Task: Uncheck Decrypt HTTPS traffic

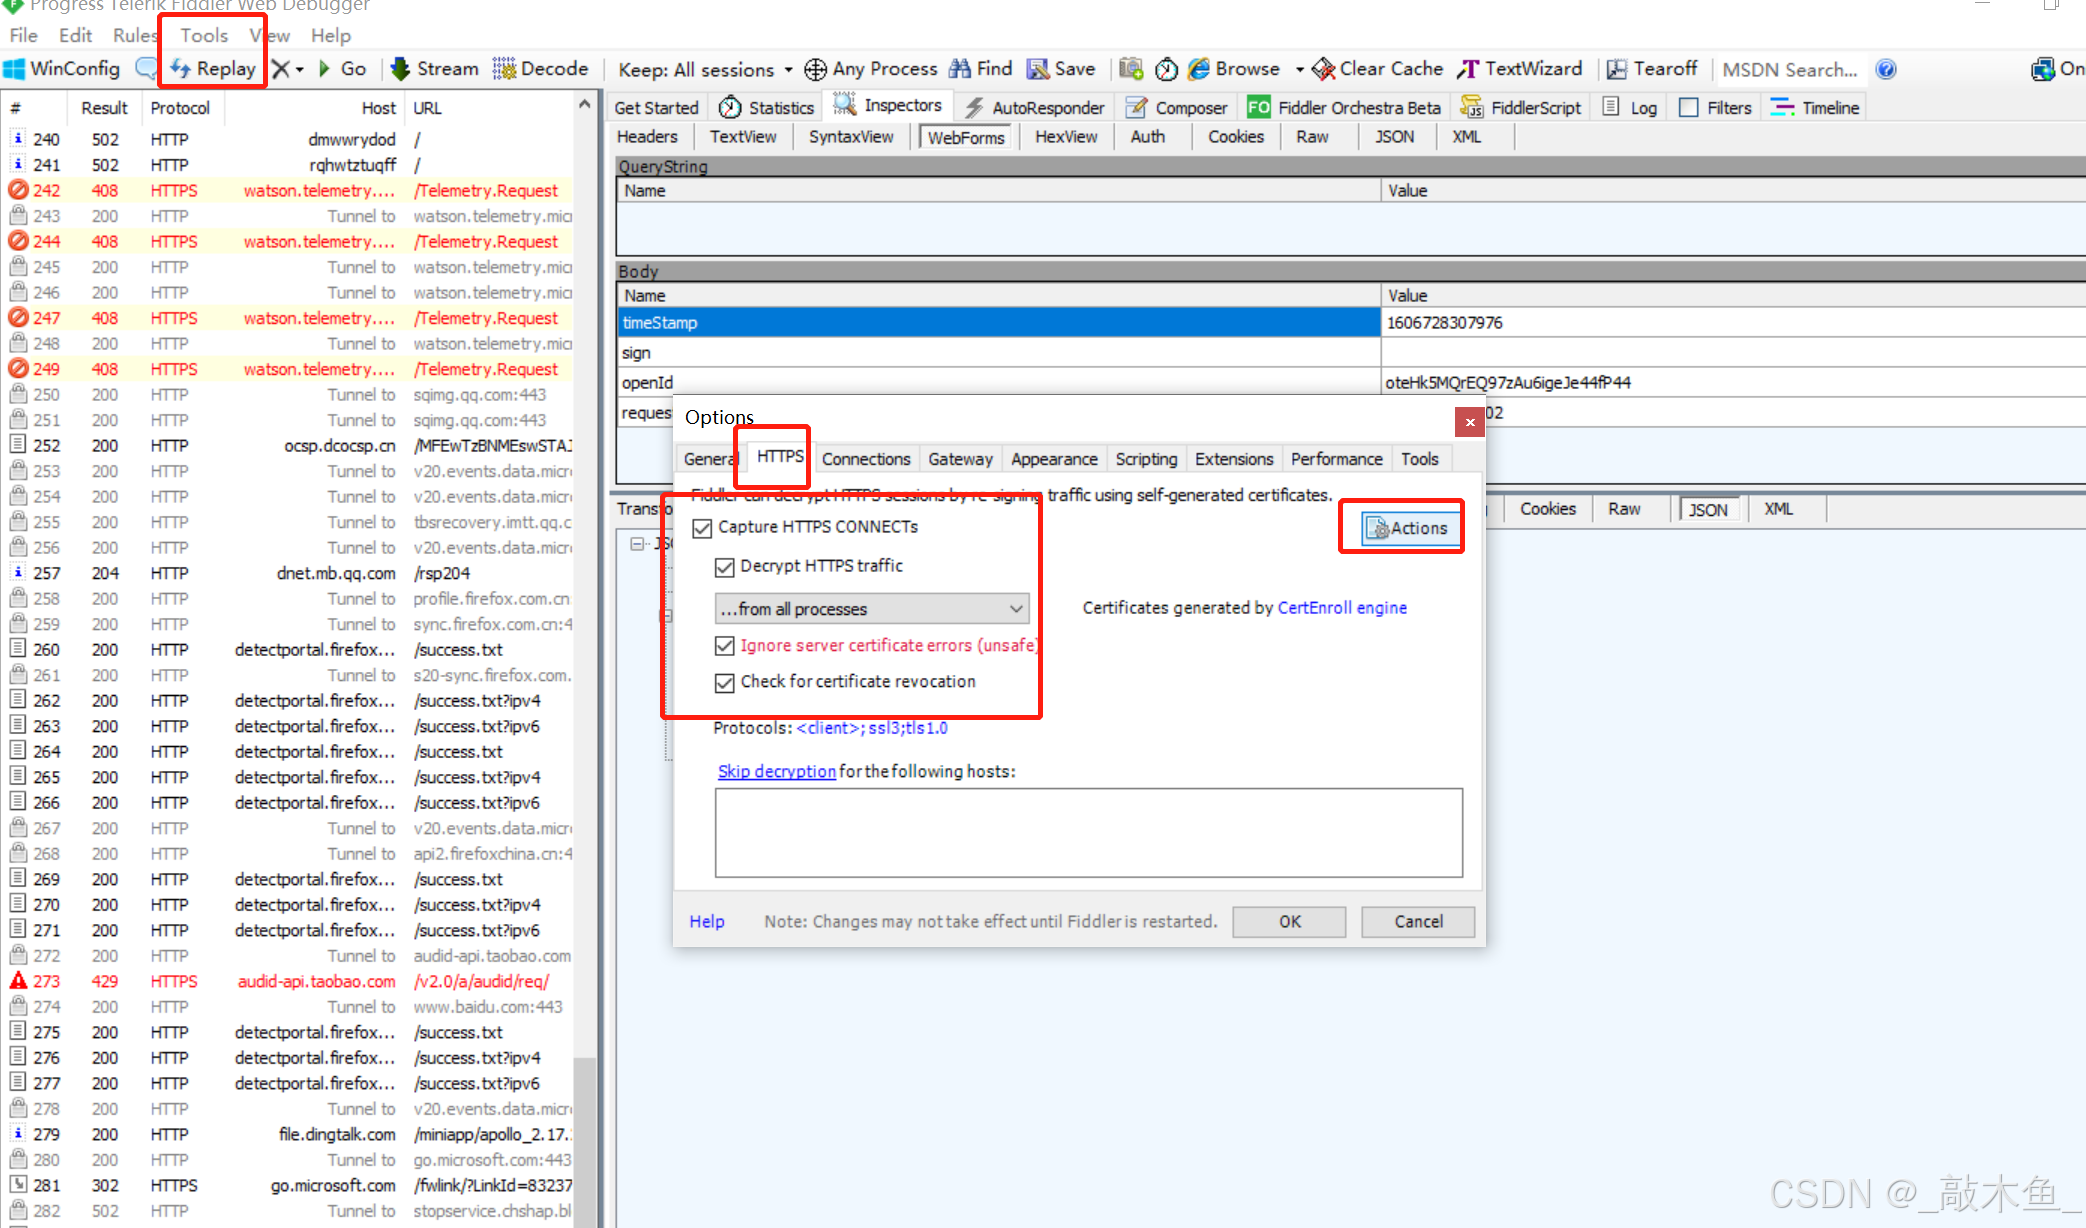Action: 725,566
